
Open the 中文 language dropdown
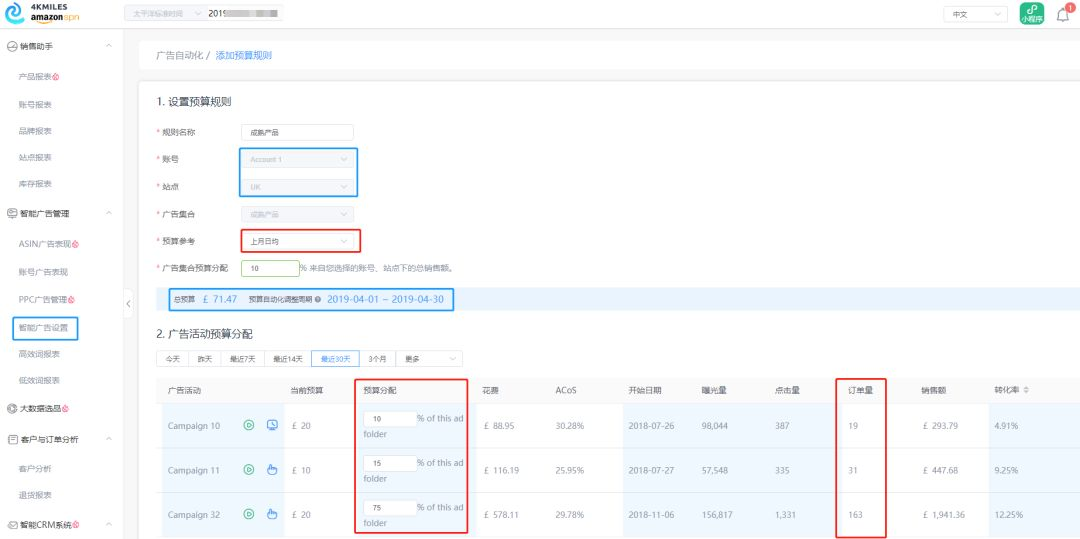coord(975,14)
